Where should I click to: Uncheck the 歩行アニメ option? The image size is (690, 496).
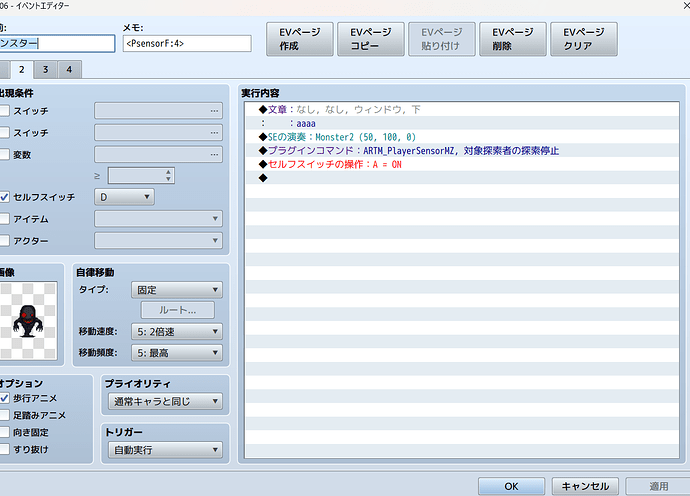click(4, 398)
